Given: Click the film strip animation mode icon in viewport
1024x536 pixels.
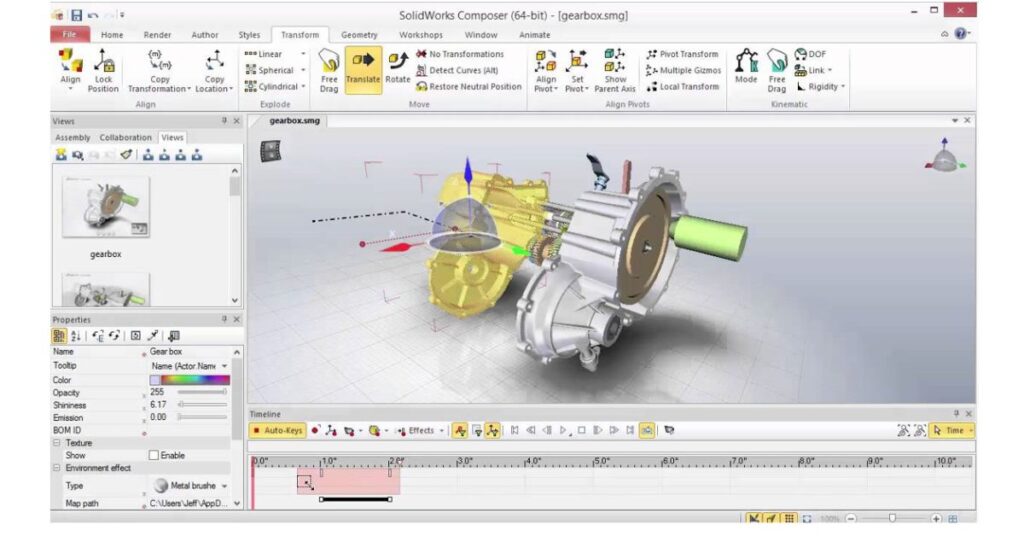Looking at the screenshot, I should pyautogui.click(x=270, y=151).
